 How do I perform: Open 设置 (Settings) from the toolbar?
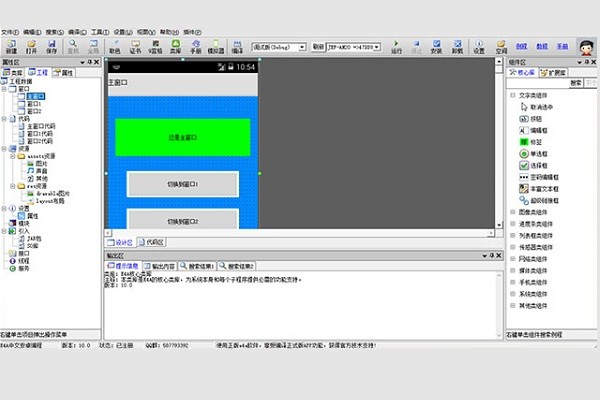pos(478,46)
